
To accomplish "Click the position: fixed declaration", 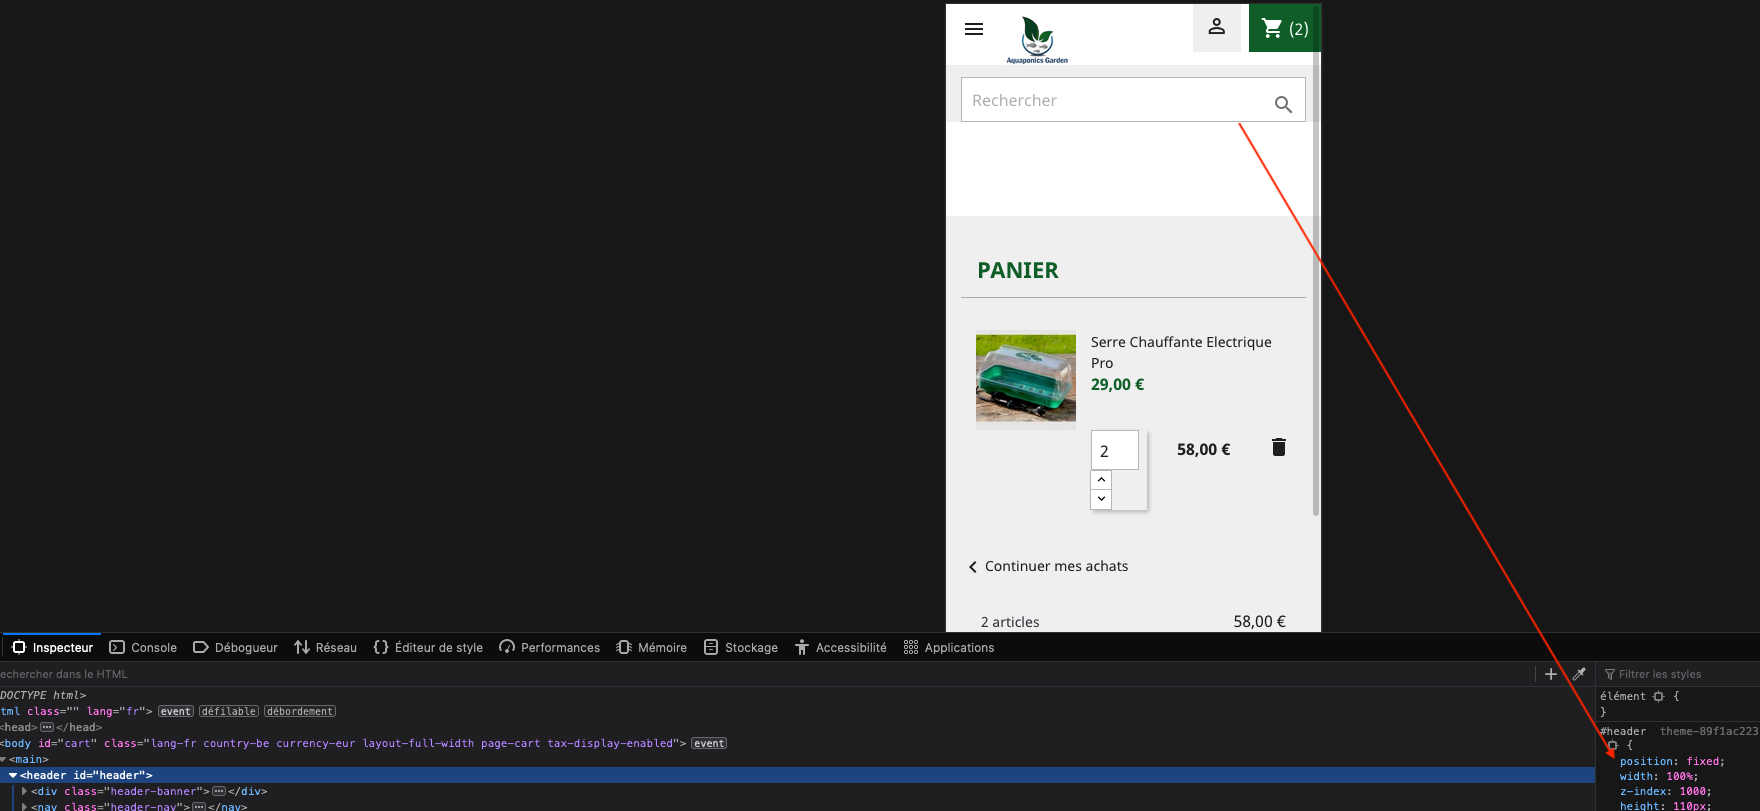I will pos(1672,761).
